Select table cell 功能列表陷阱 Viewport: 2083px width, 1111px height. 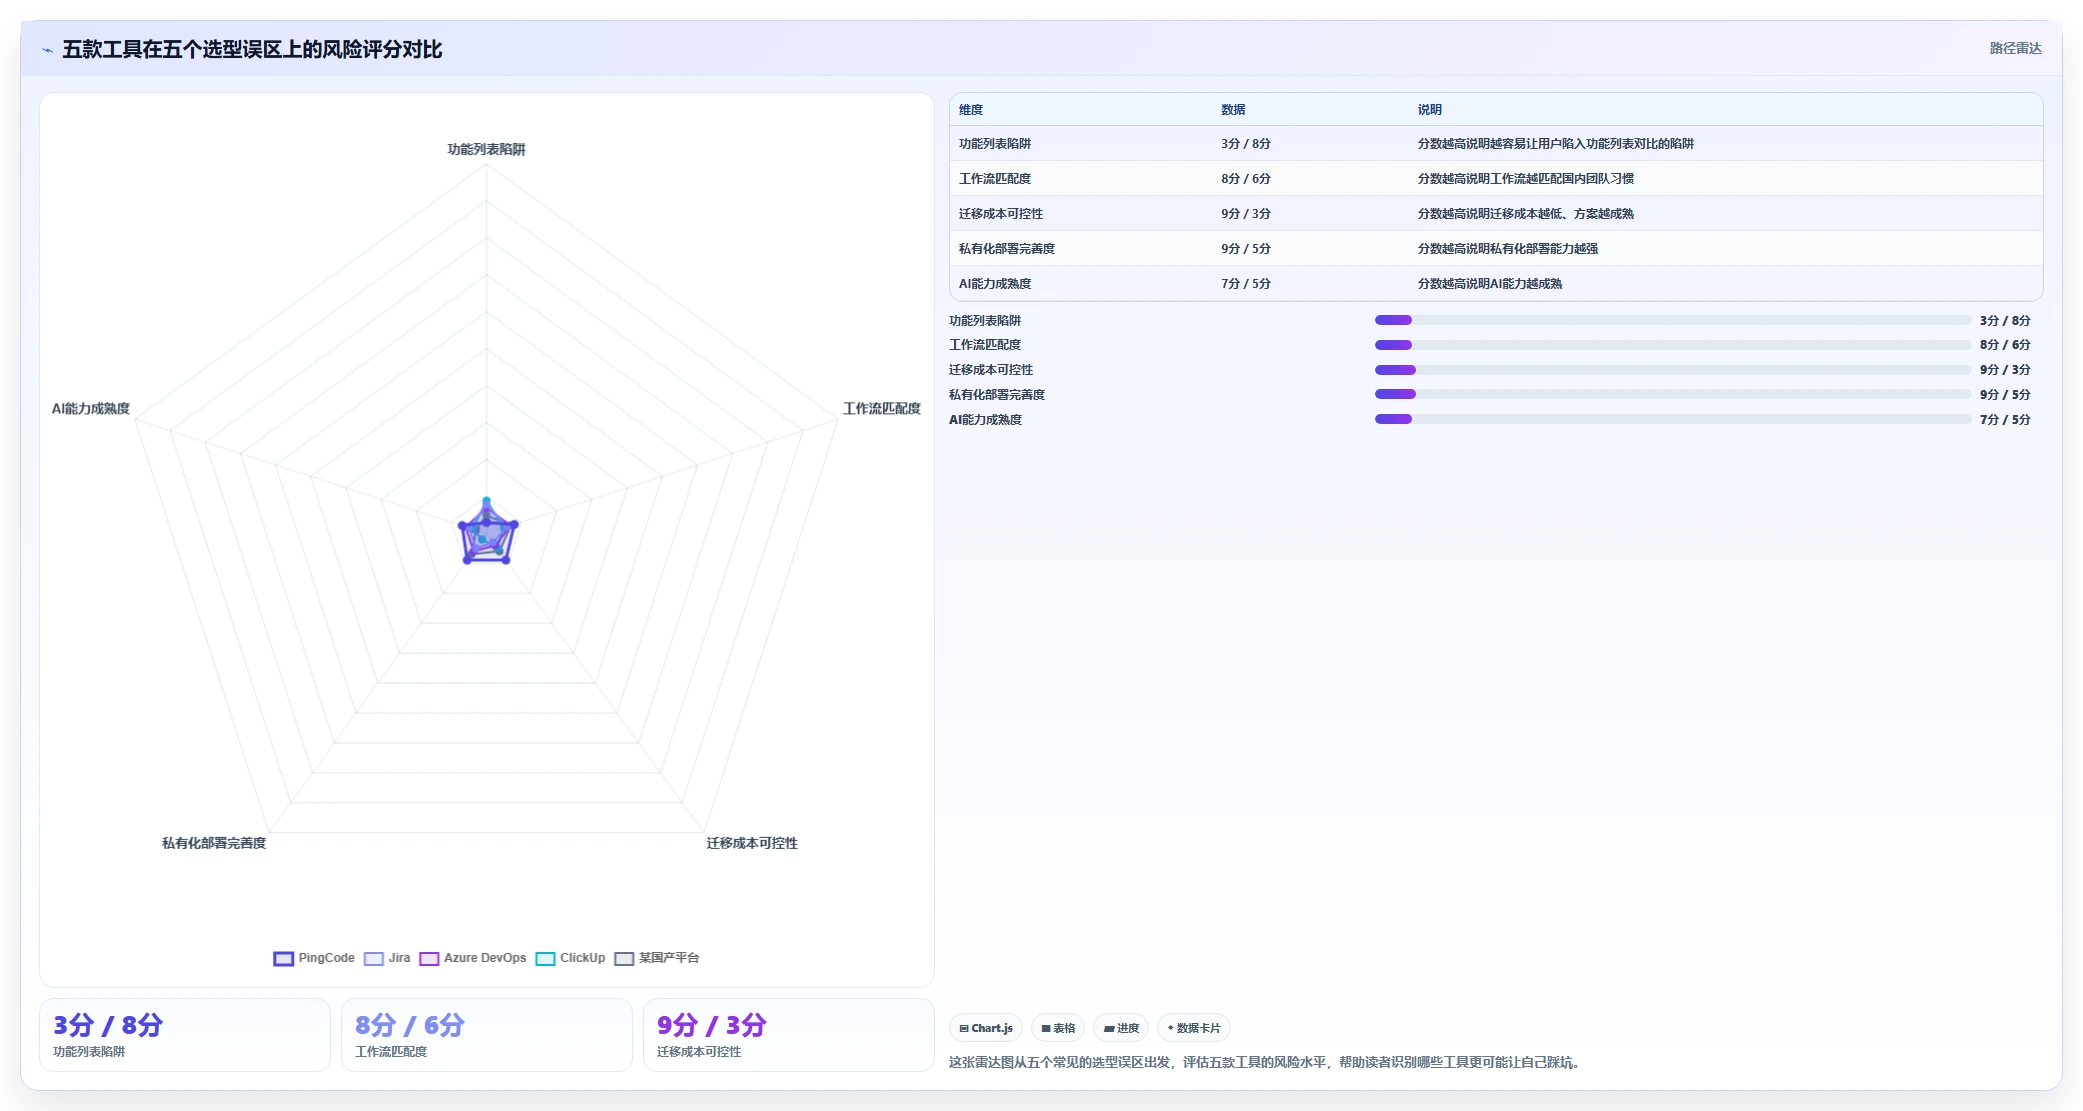coord(995,144)
